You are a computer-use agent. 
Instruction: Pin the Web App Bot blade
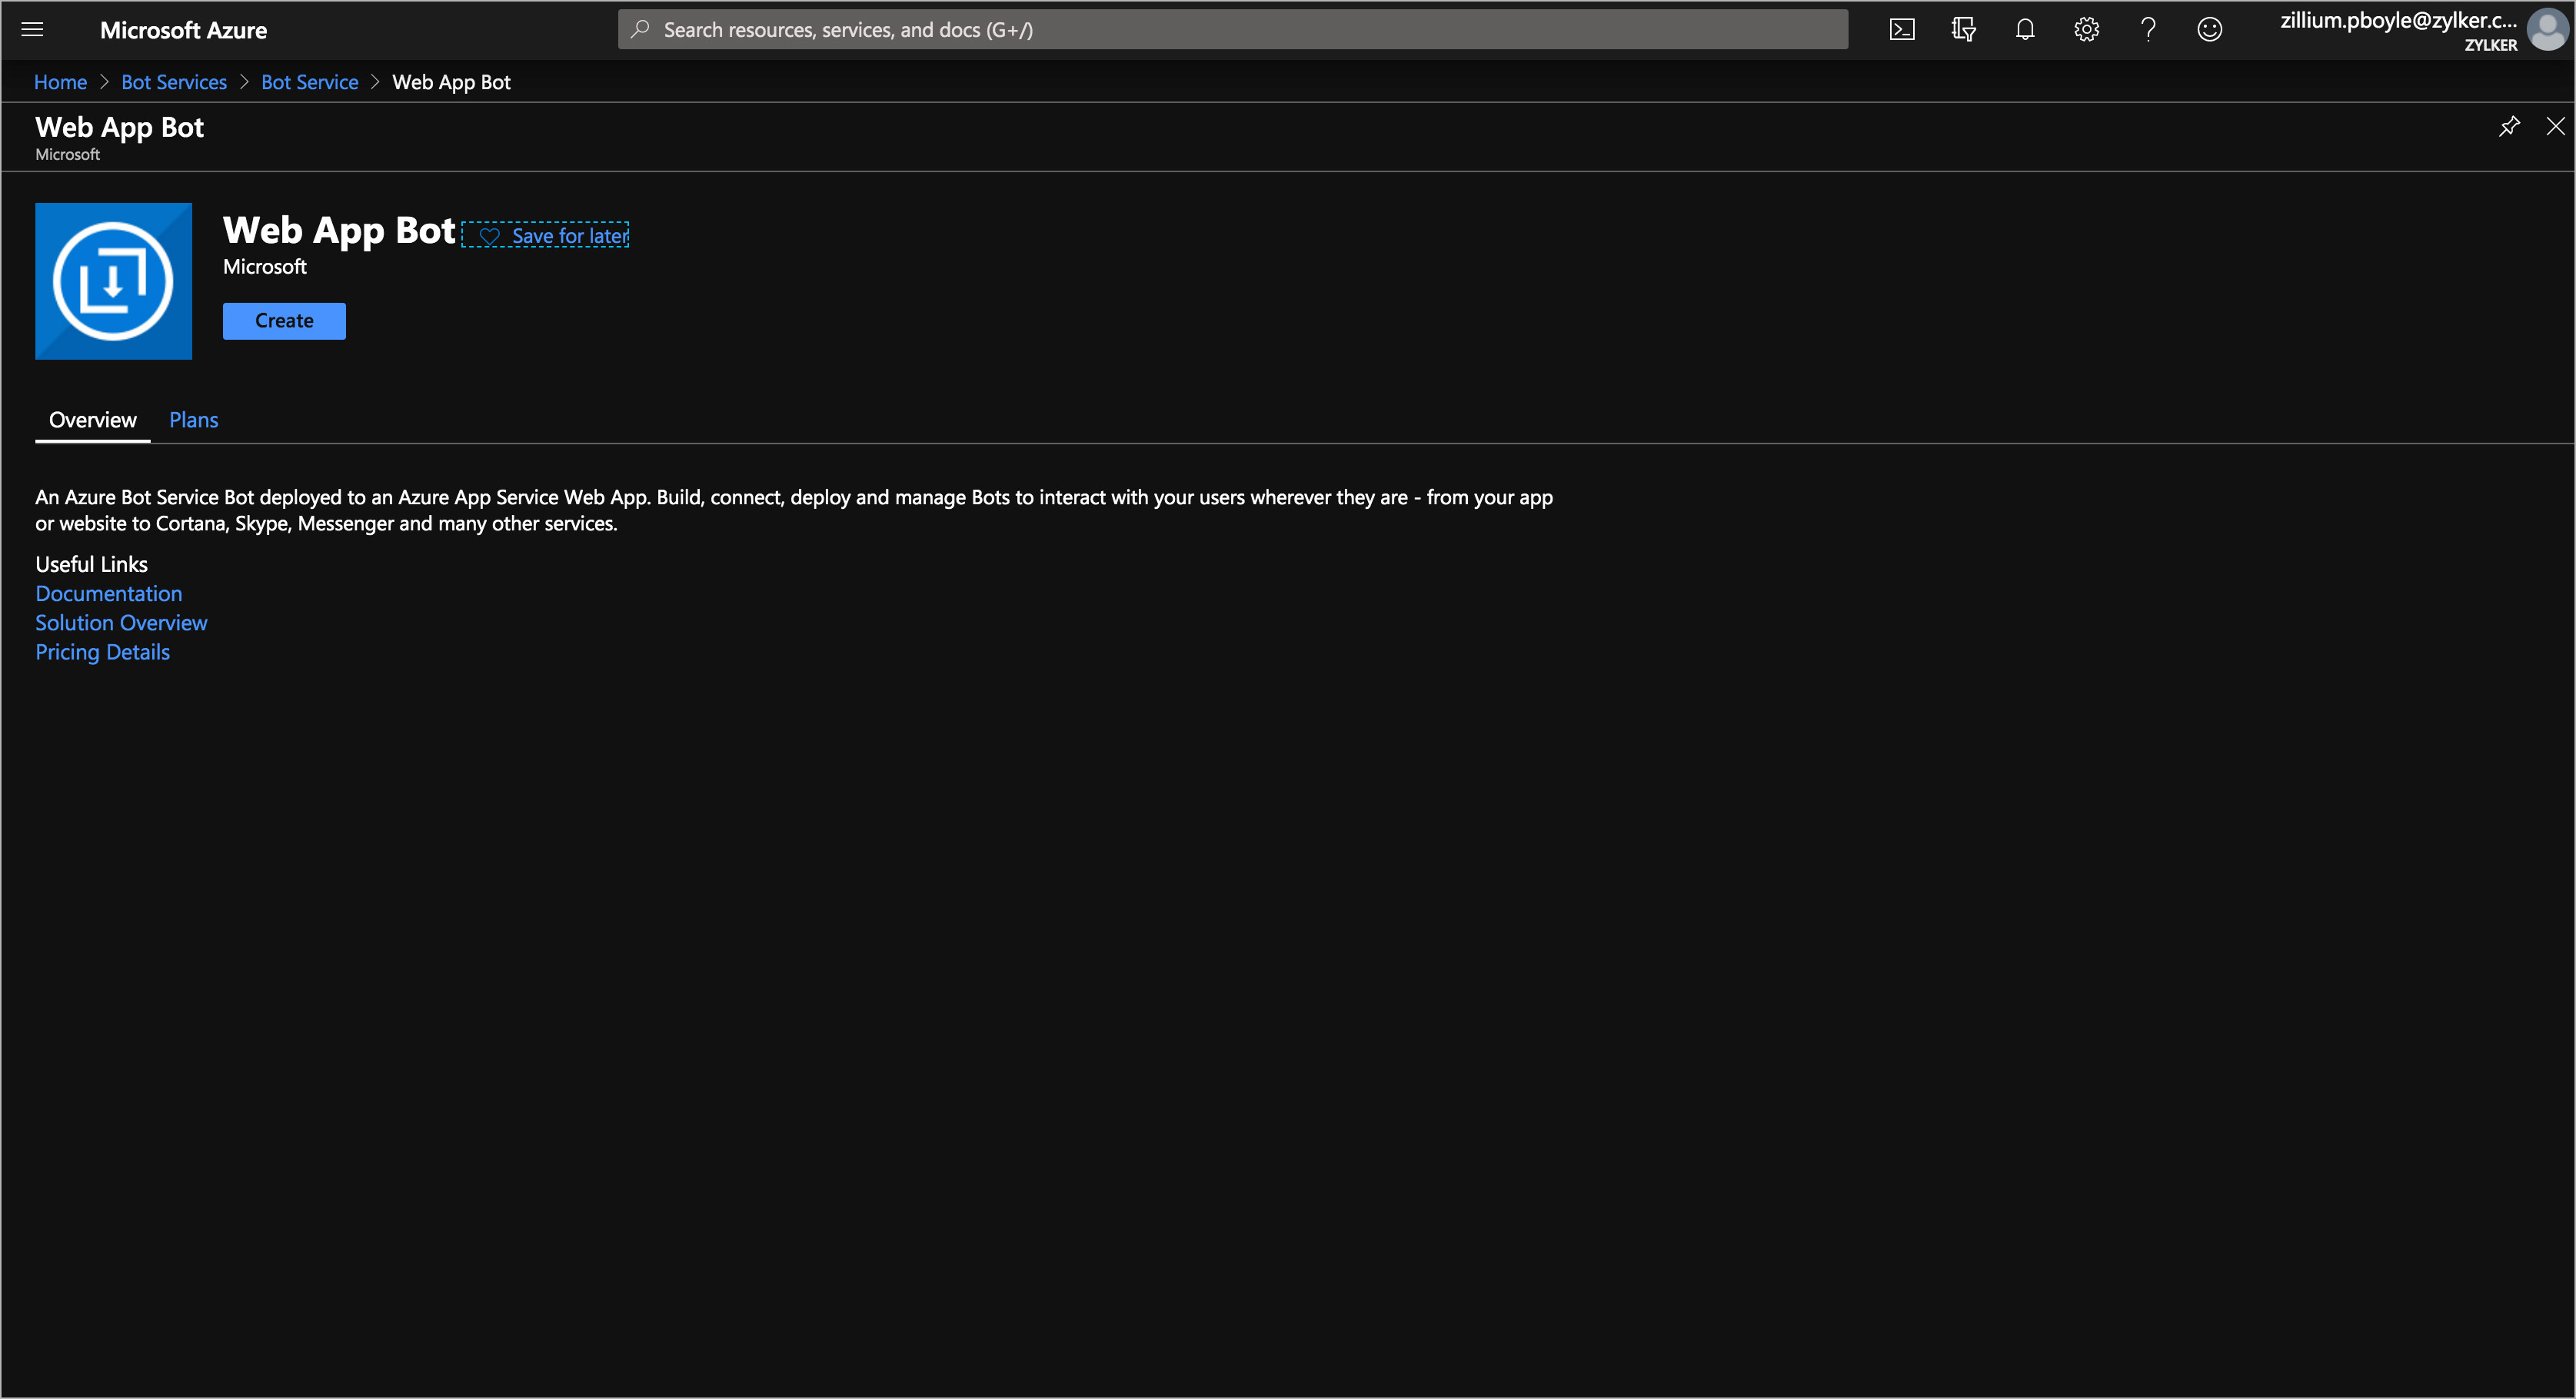point(2509,126)
